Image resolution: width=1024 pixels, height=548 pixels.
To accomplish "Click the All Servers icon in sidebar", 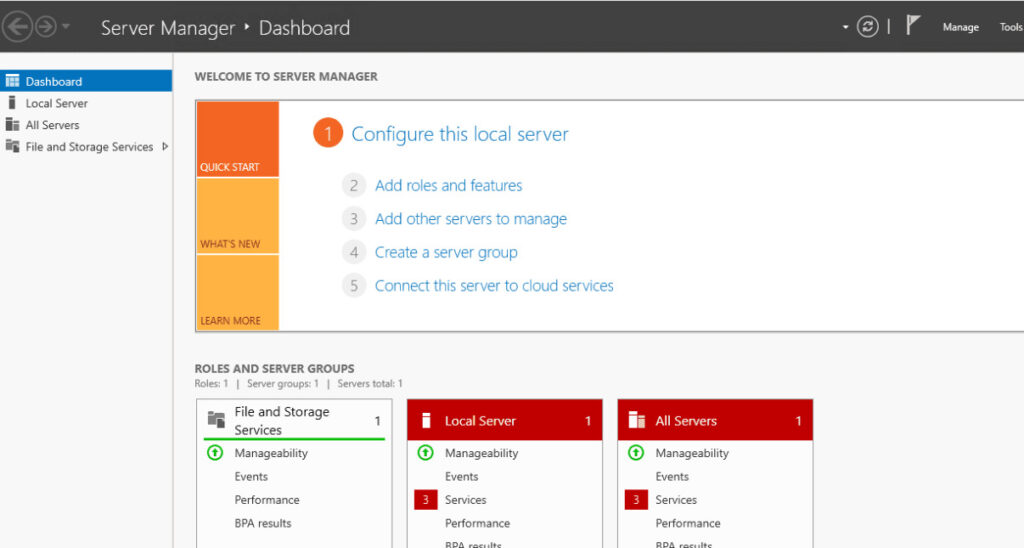I will point(12,124).
